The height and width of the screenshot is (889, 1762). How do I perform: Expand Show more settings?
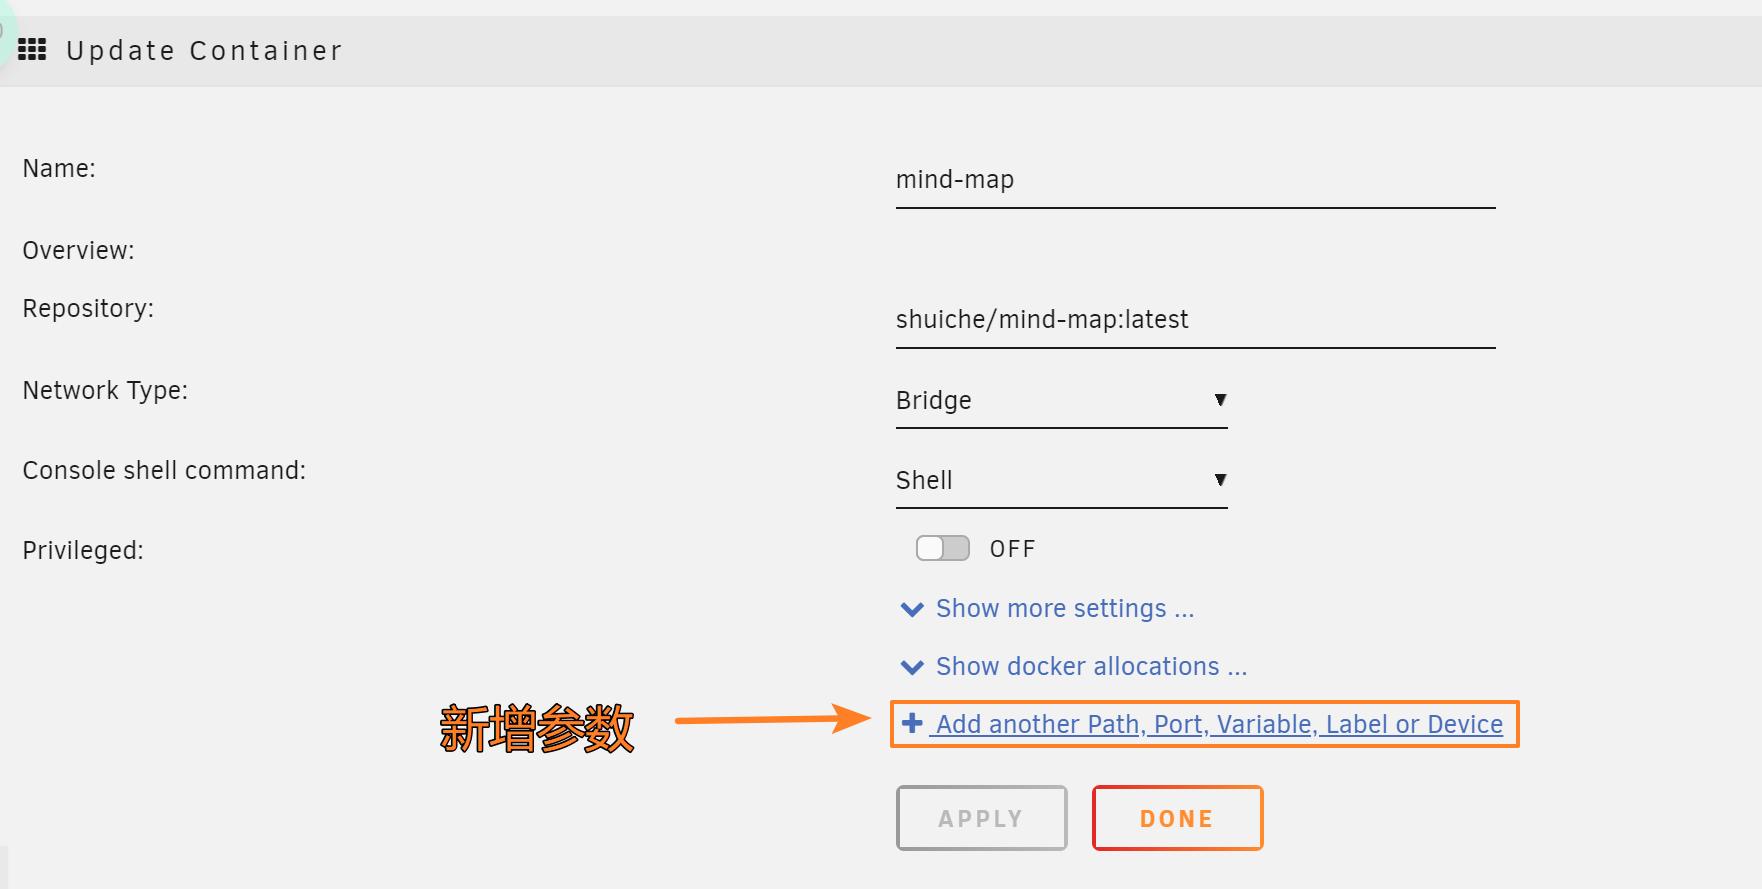tap(1065, 609)
